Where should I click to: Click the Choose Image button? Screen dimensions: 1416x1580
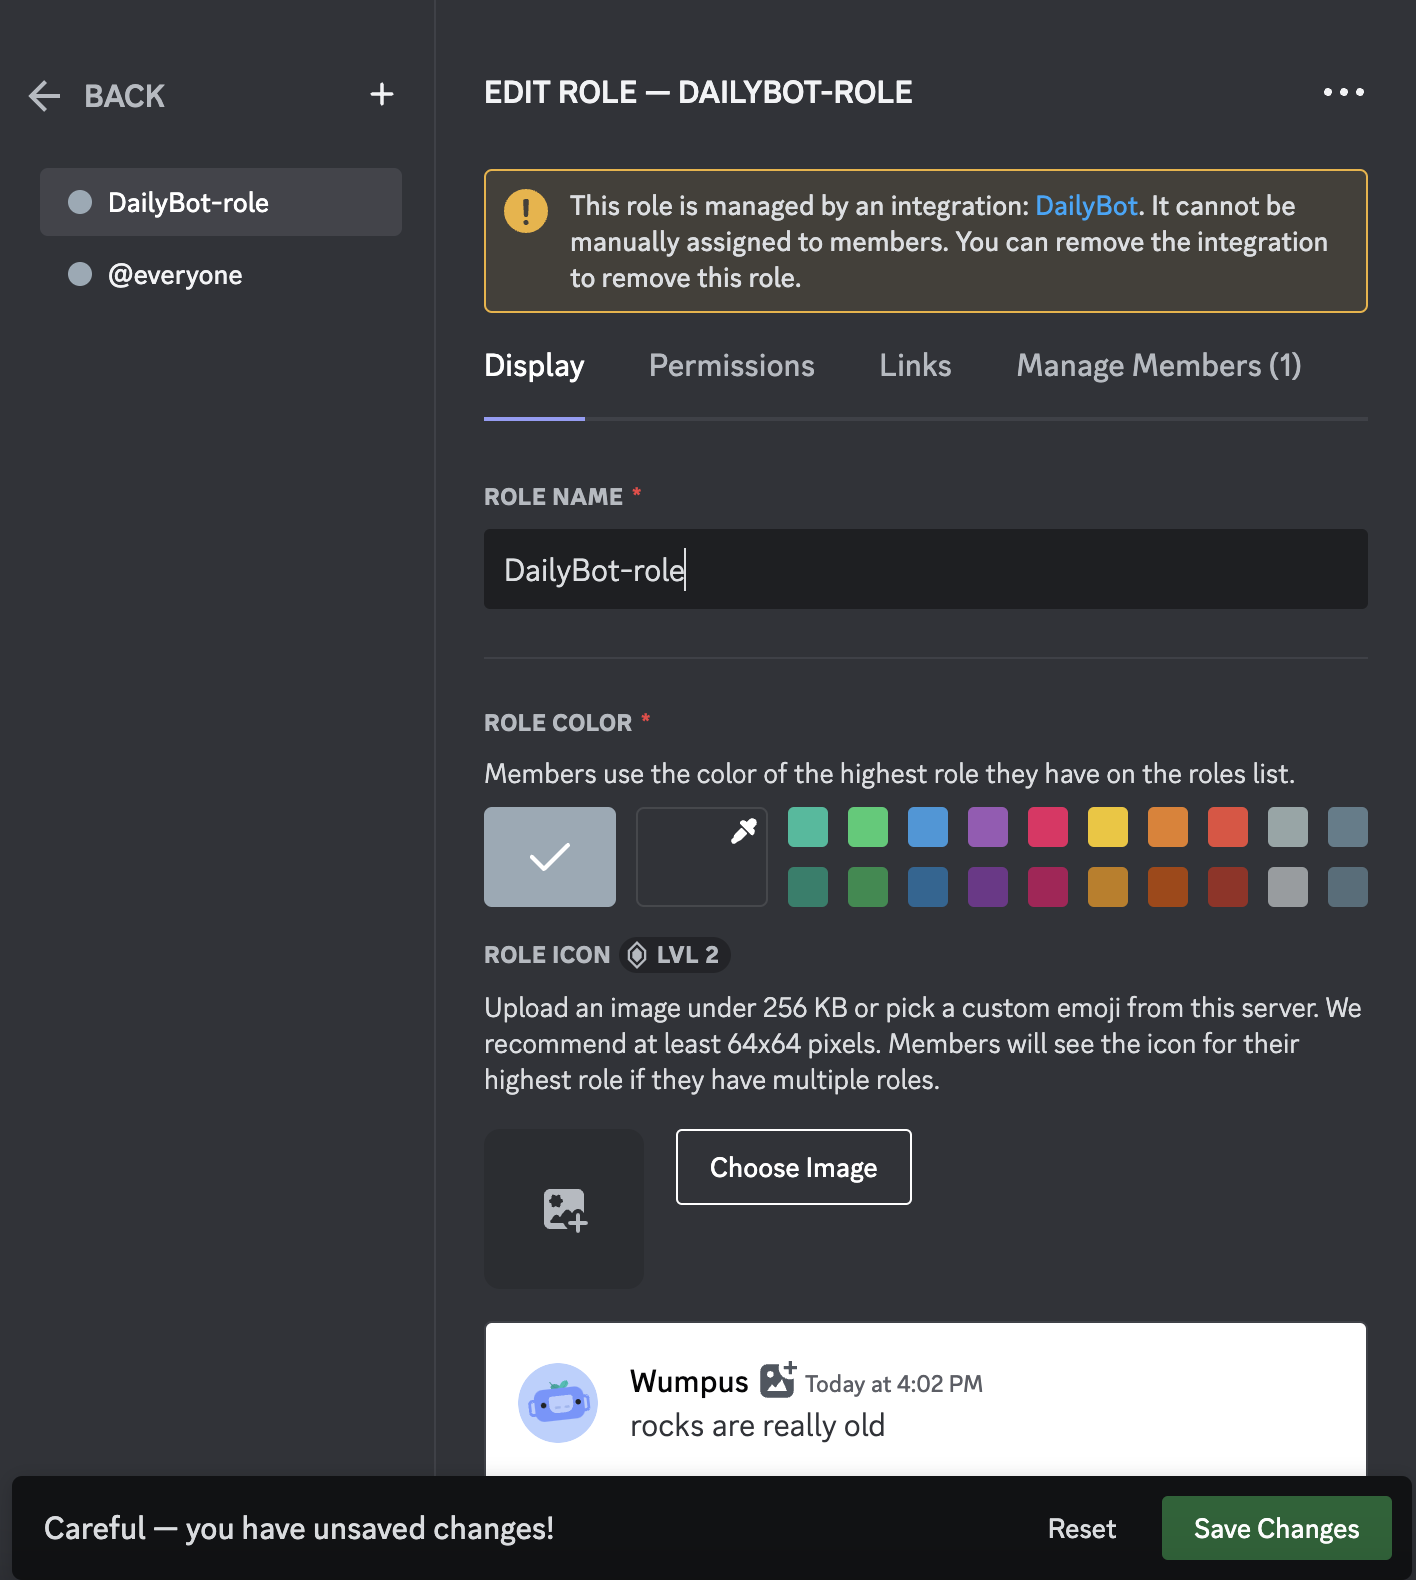pos(794,1167)
